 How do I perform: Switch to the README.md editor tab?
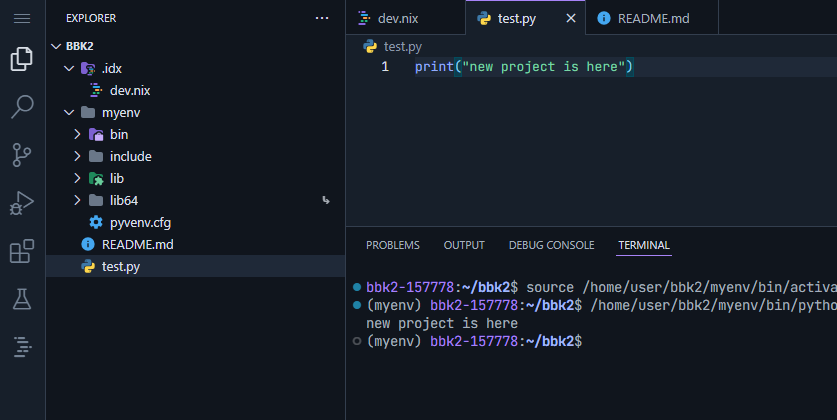click(652, 18)
